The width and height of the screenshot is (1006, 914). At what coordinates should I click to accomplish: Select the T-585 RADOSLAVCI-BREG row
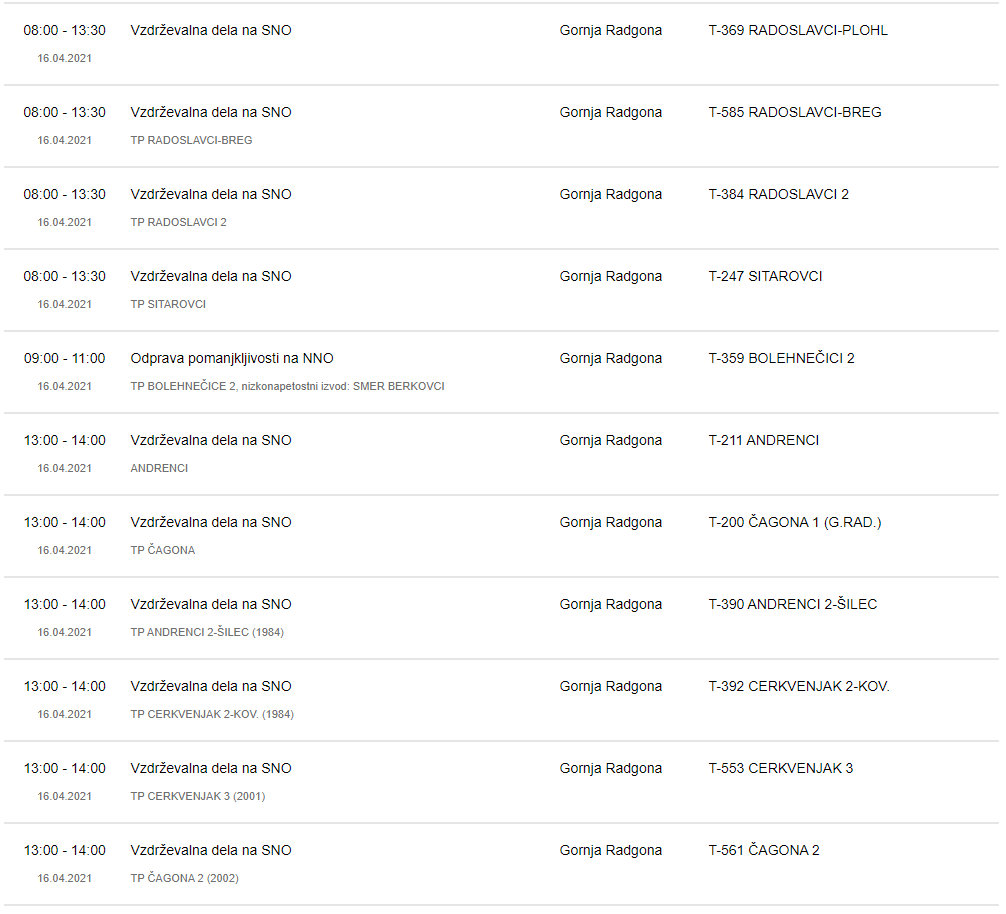tap(794, 112)
